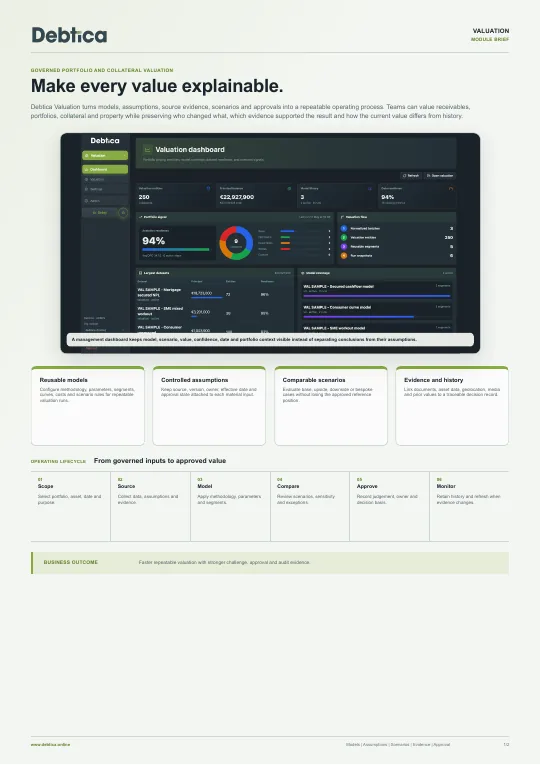Image resolution: width=540 pixels, height=765 pixels.
Task: Click the blue legend bar next to donut
Action: coord(287,231)
